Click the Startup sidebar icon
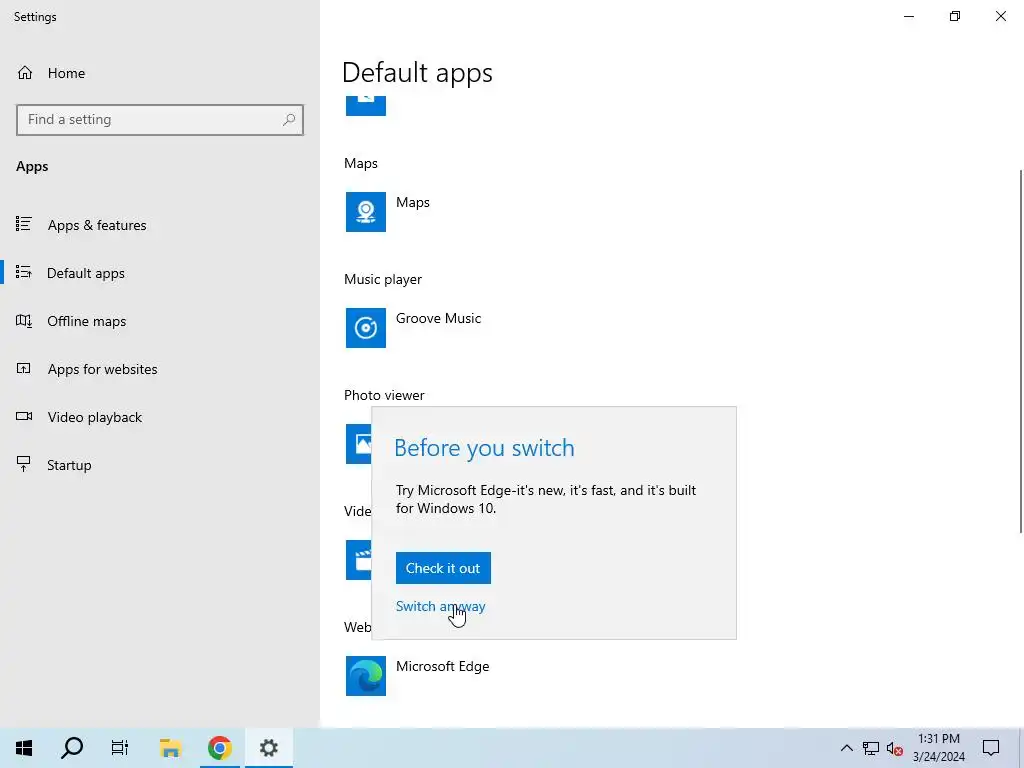 click(24, 464)
